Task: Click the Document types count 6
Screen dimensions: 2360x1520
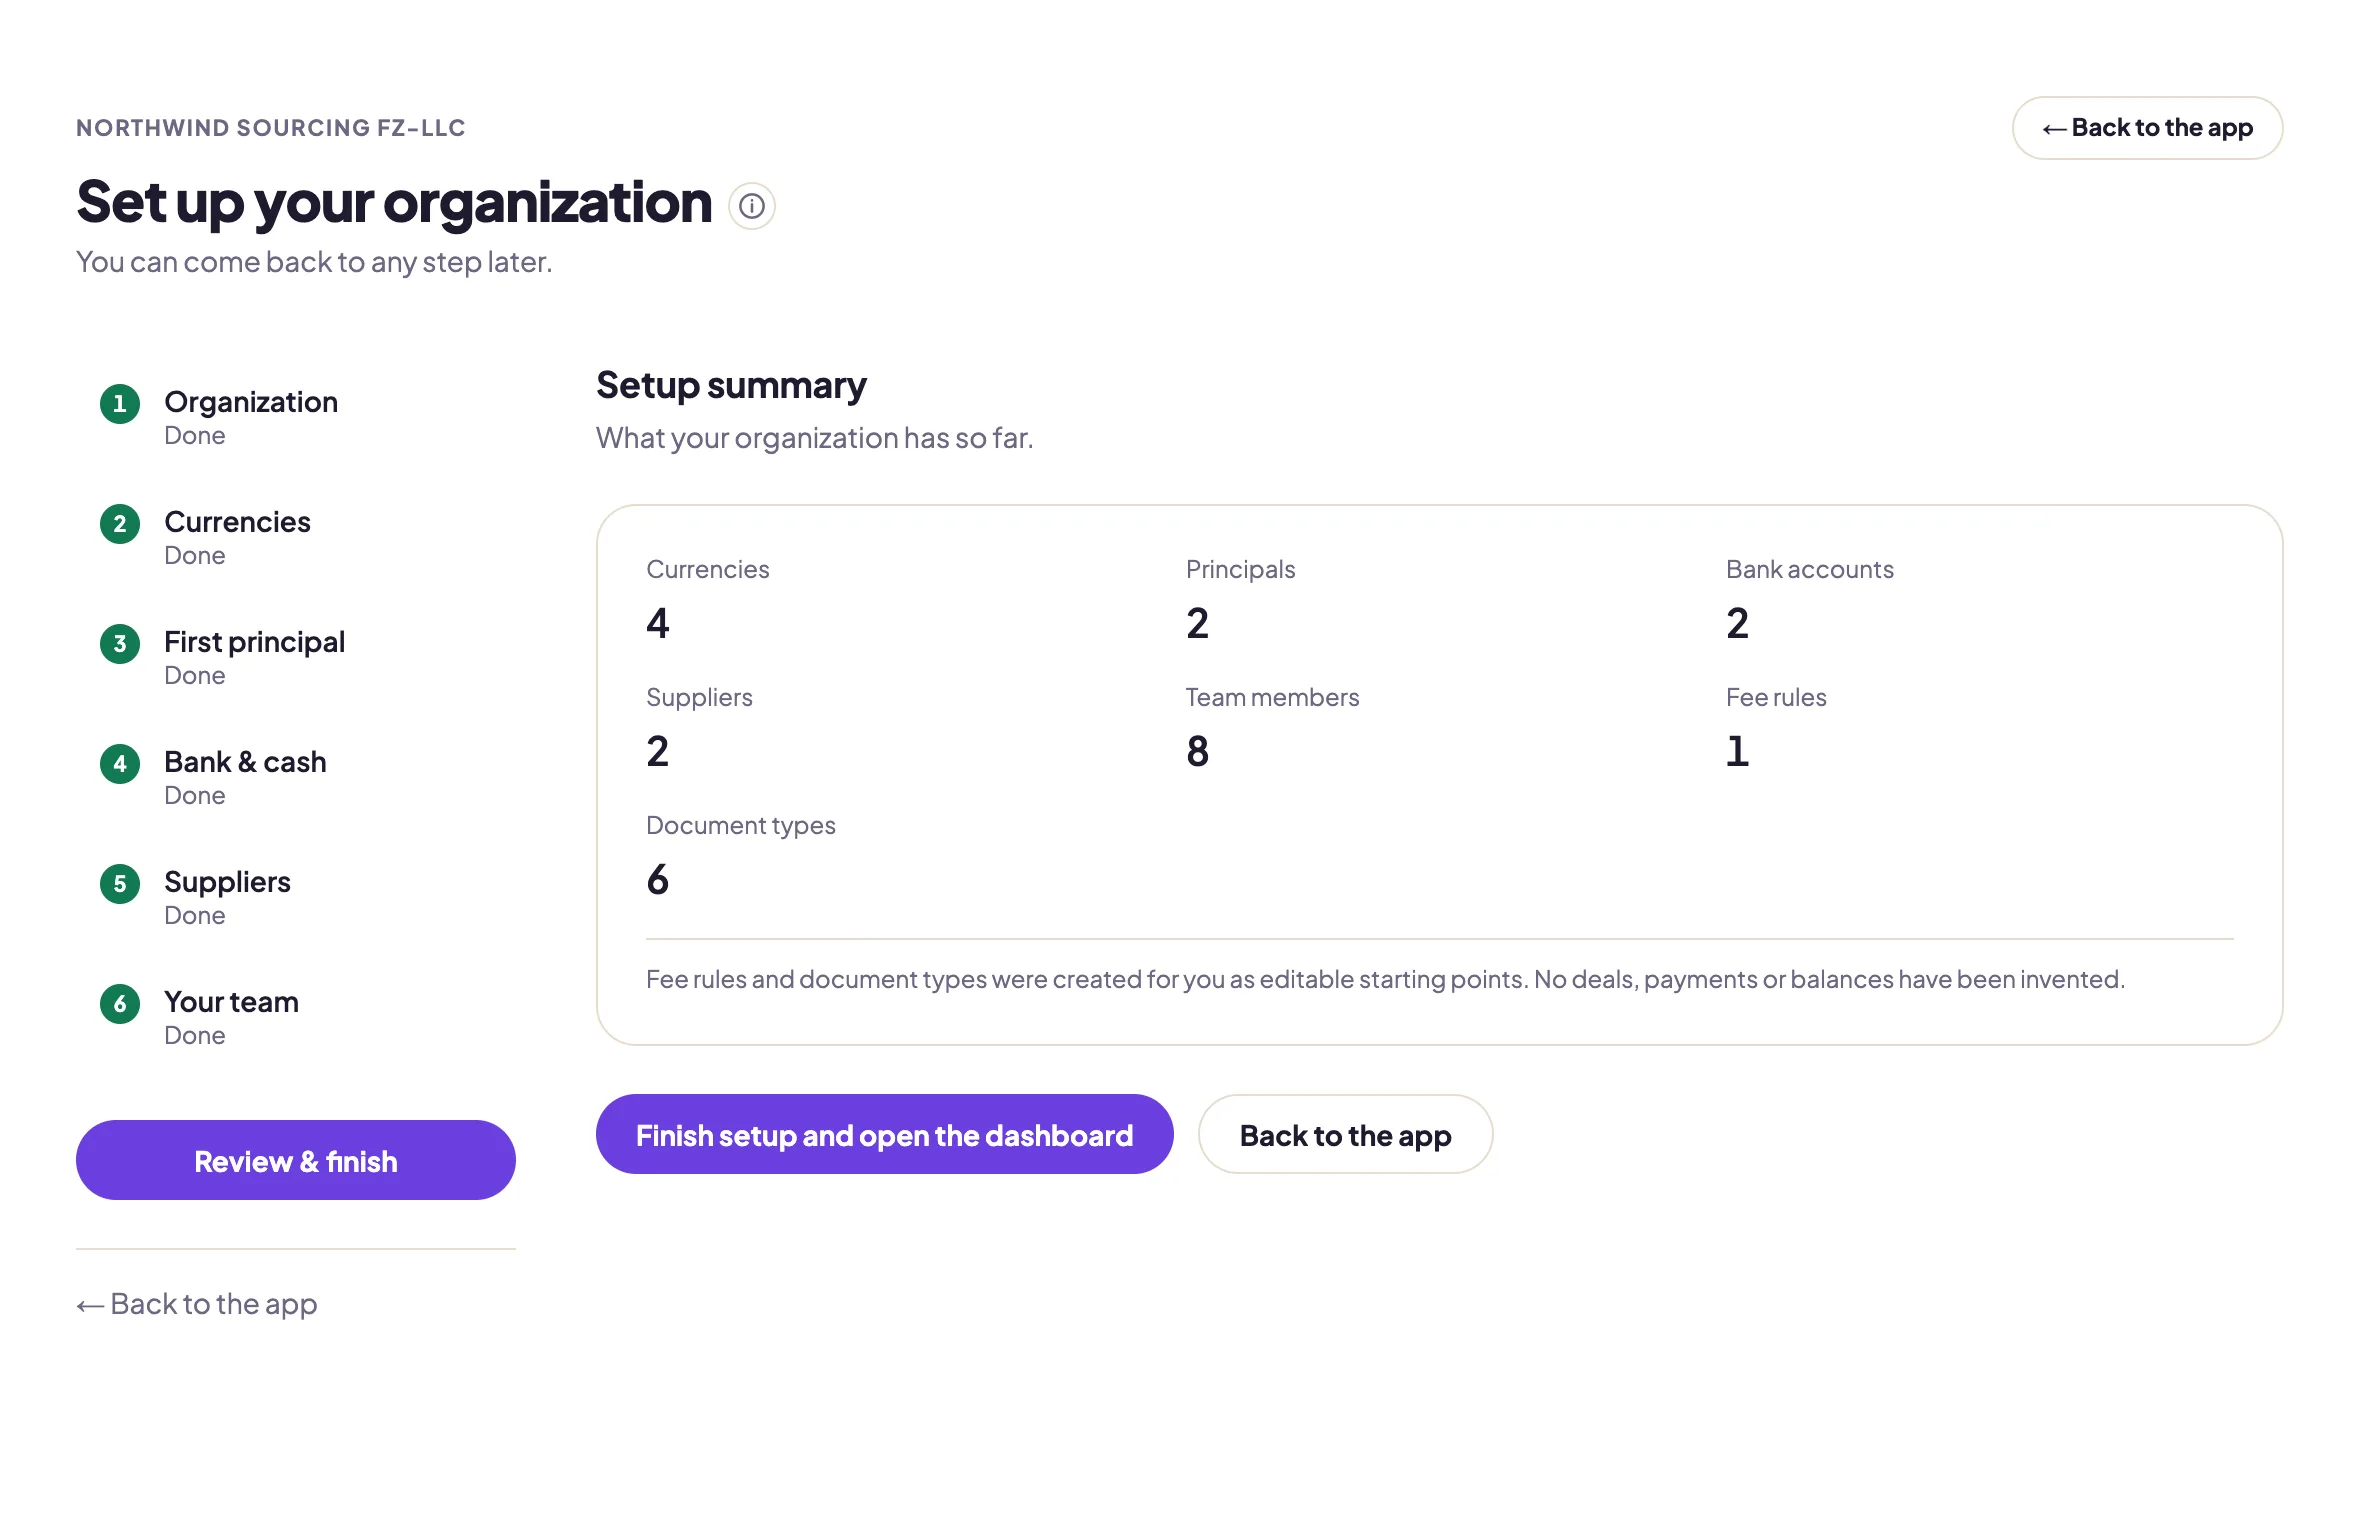Action: point(658,879)
